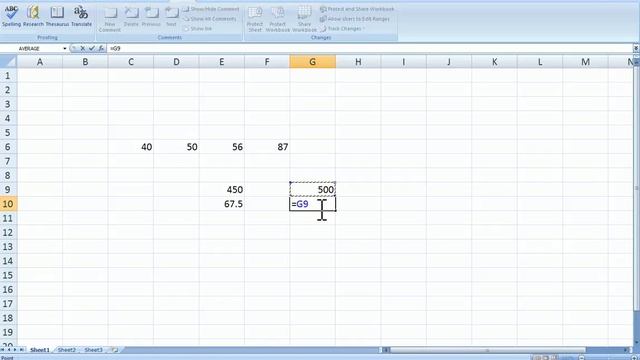Switch to the Sheet3 tab
The width and height of the screenshot is (640, 360).
[x=93, y=350]
